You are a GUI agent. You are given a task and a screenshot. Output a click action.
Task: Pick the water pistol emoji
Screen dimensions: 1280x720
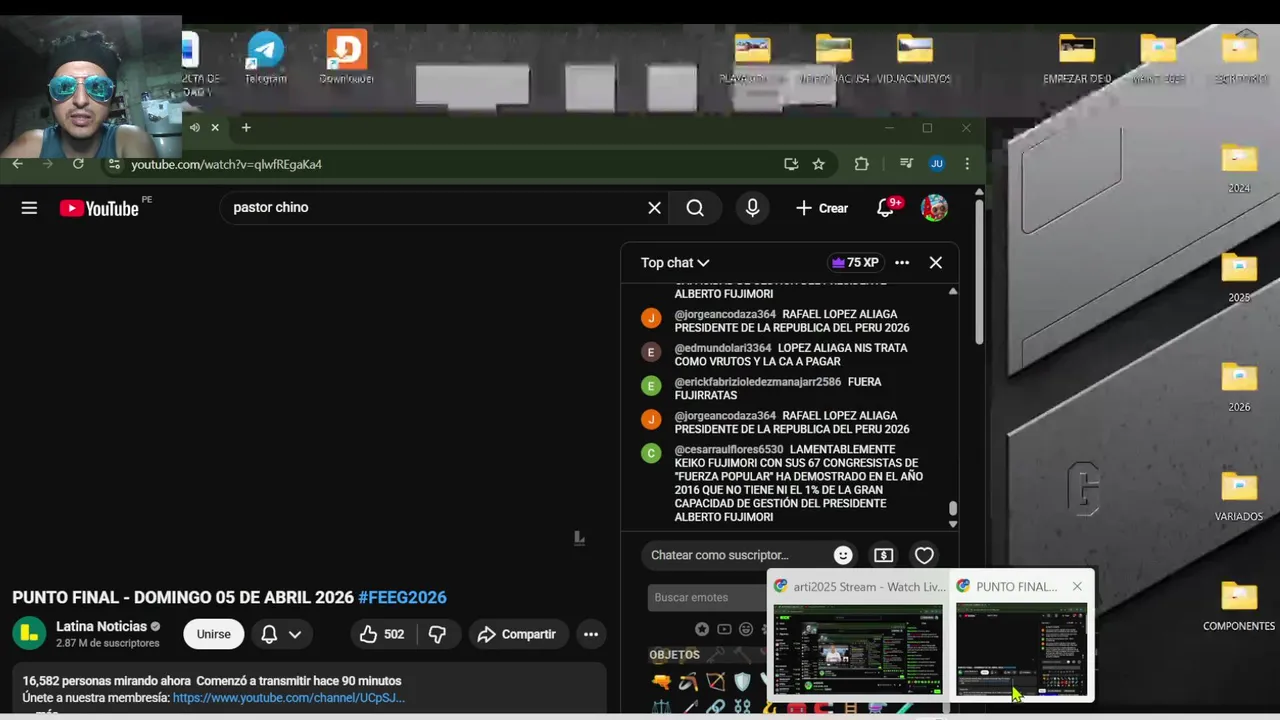[661, 682]
